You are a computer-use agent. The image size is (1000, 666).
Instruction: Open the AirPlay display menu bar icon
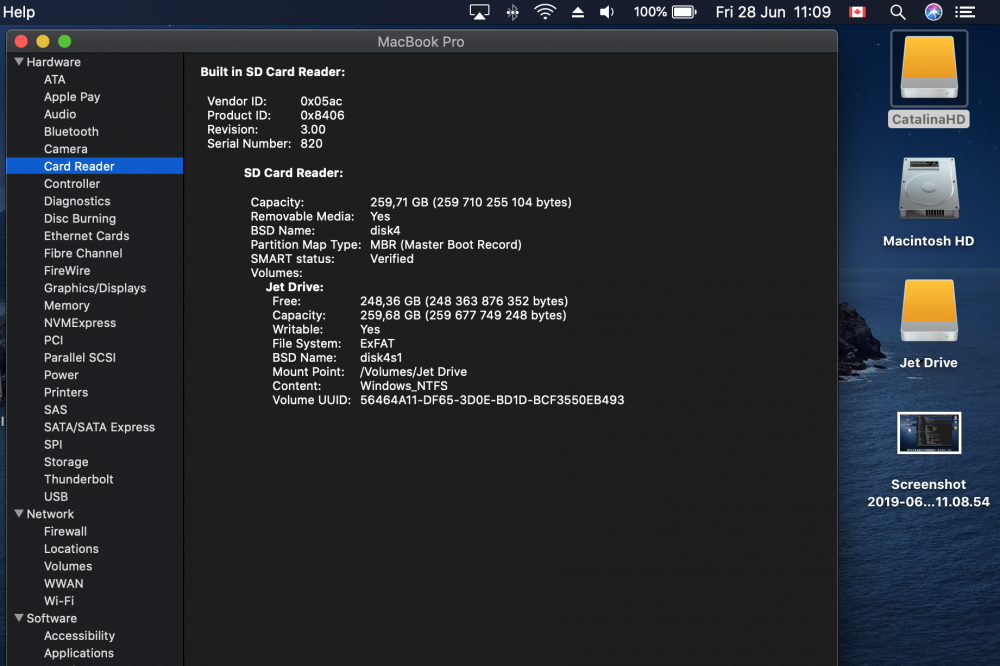click(479, 12)
